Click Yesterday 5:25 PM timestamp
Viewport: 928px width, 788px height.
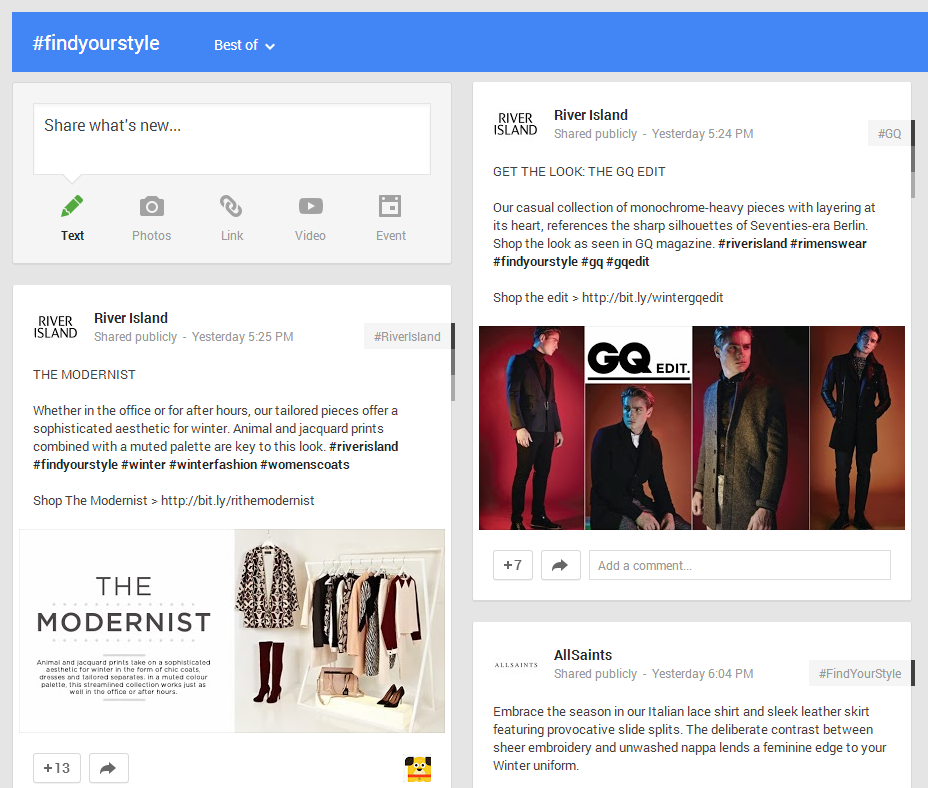243,337
